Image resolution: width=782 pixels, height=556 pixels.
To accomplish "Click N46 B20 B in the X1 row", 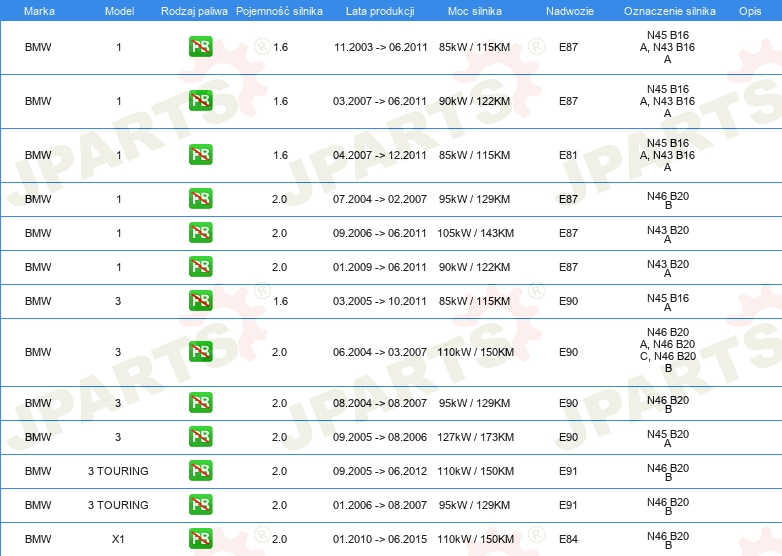I will pyautogui.click(x=668, y=540).
